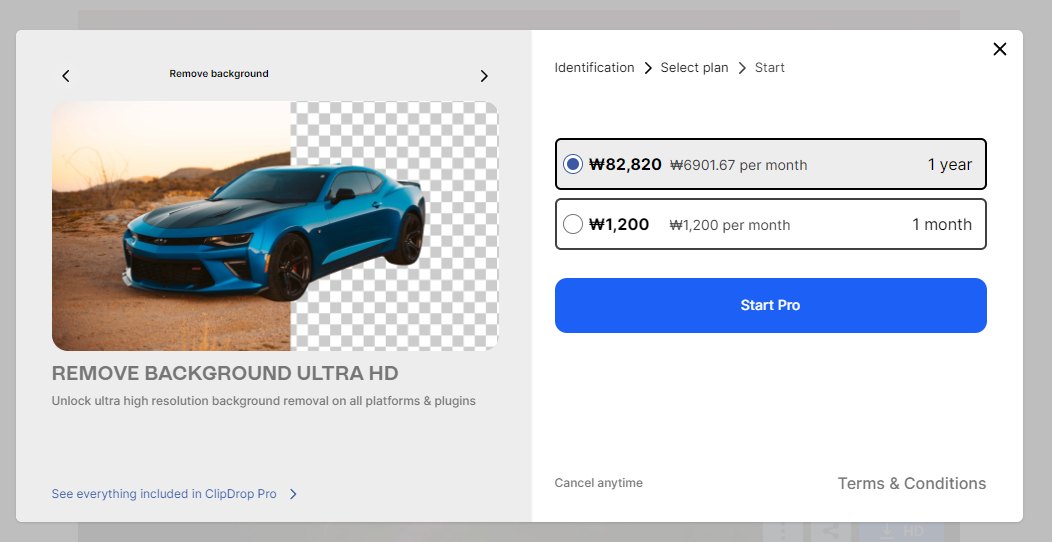
Task: Click the chevron beside ClipDrop Pro link
Action: (x=293, y=494)
